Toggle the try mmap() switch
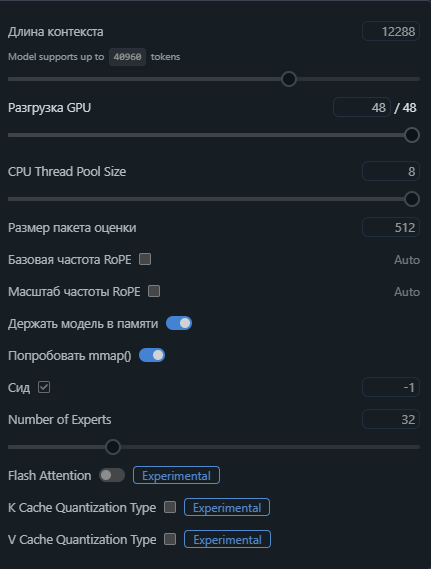 (152, 355)
